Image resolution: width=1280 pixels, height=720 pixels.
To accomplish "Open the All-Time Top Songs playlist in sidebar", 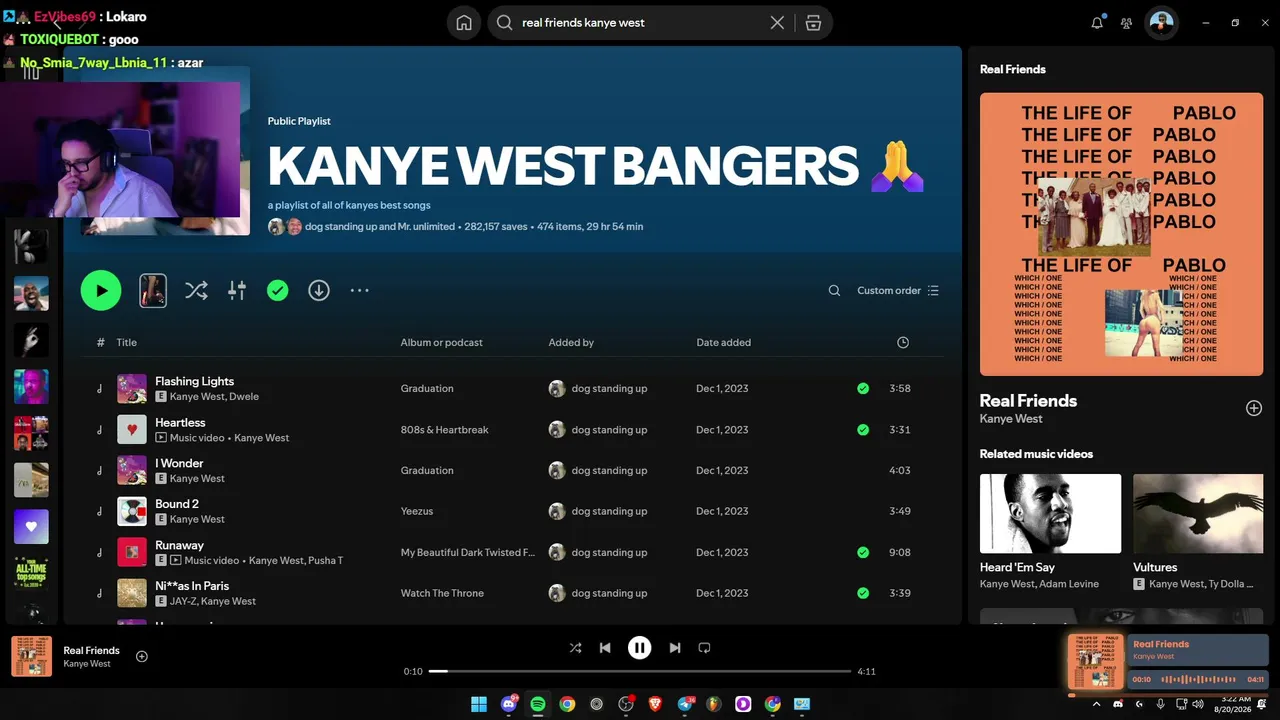I will tap(31, 574).
